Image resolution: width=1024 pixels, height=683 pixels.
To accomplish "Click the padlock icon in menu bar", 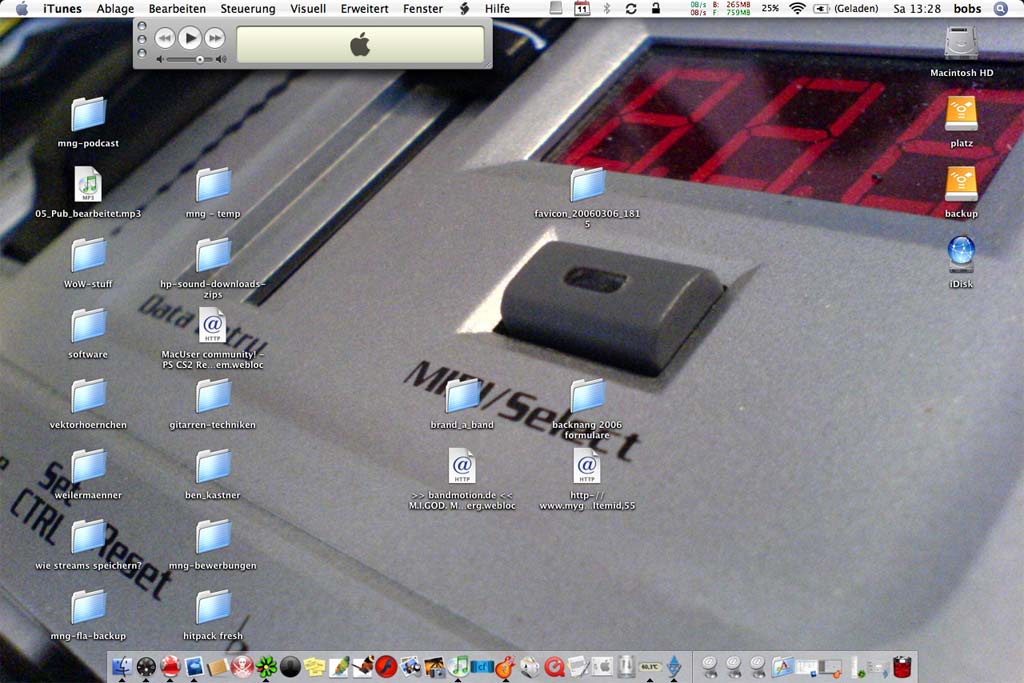I will [x=656, y=8].
